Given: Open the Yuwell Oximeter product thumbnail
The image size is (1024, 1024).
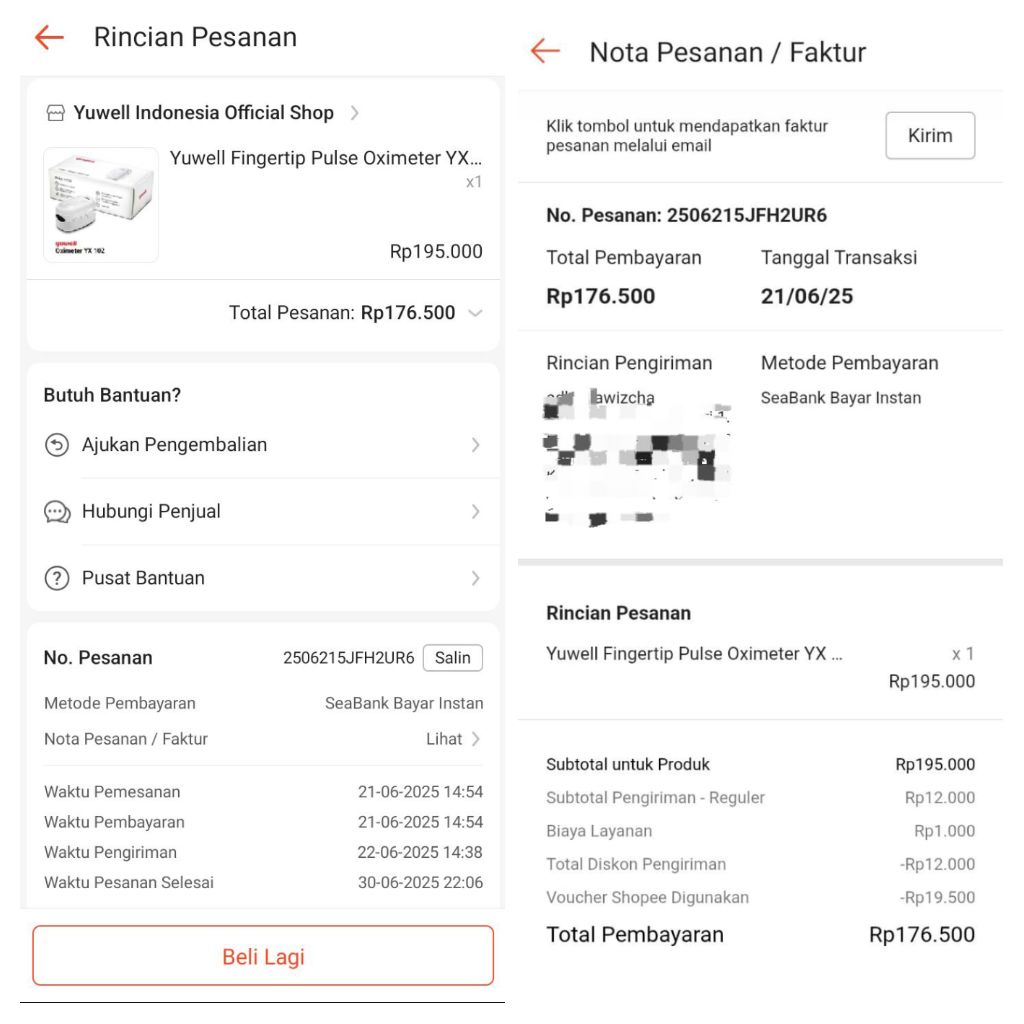Looking at the screenshot, I should coord(101,205).
